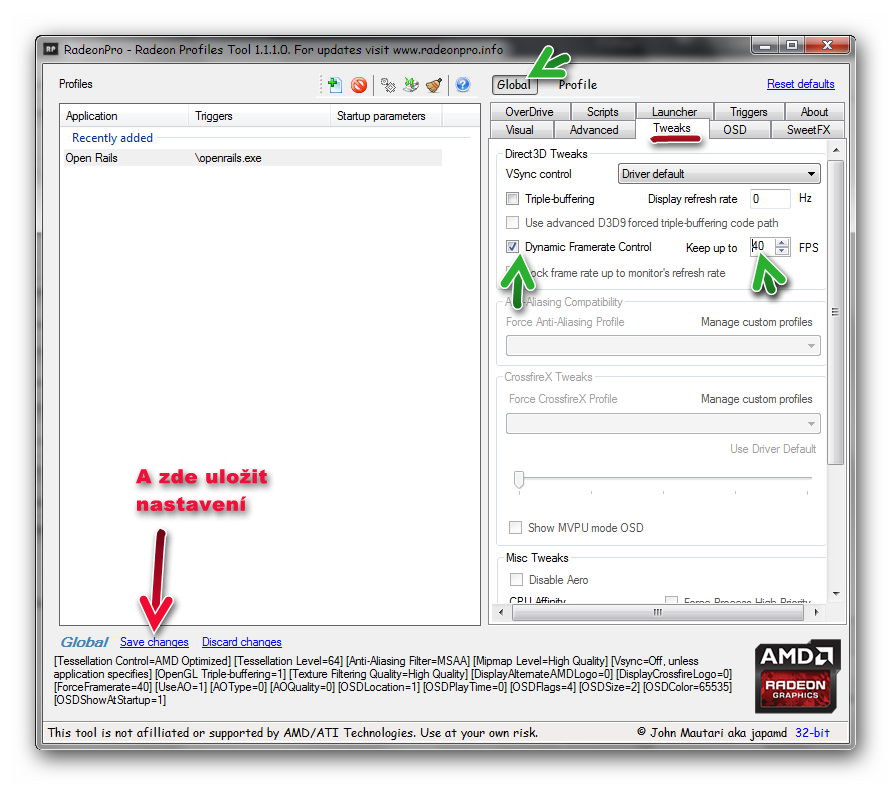Click the AMD Radeon Graphics logo
The image size is (892, 786).
click(798, 678)
